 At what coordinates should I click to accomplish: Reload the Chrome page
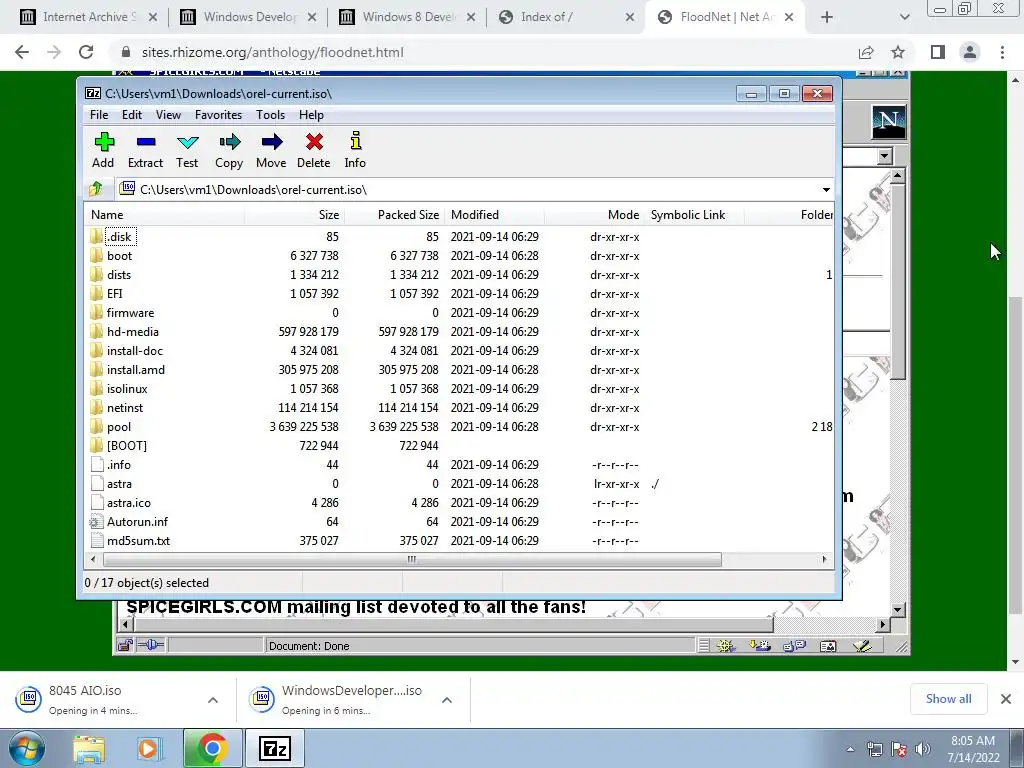[x=86, y=52]
